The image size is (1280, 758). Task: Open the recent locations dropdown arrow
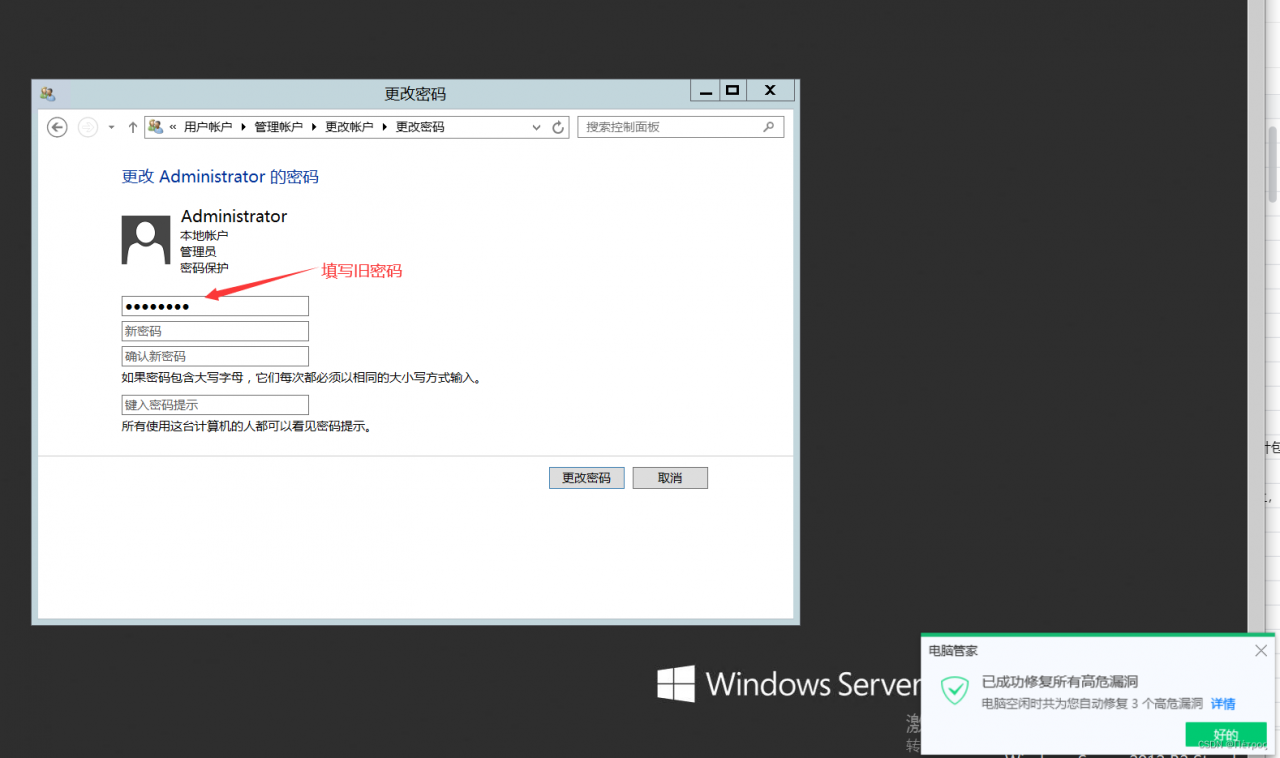click(111, 127)
